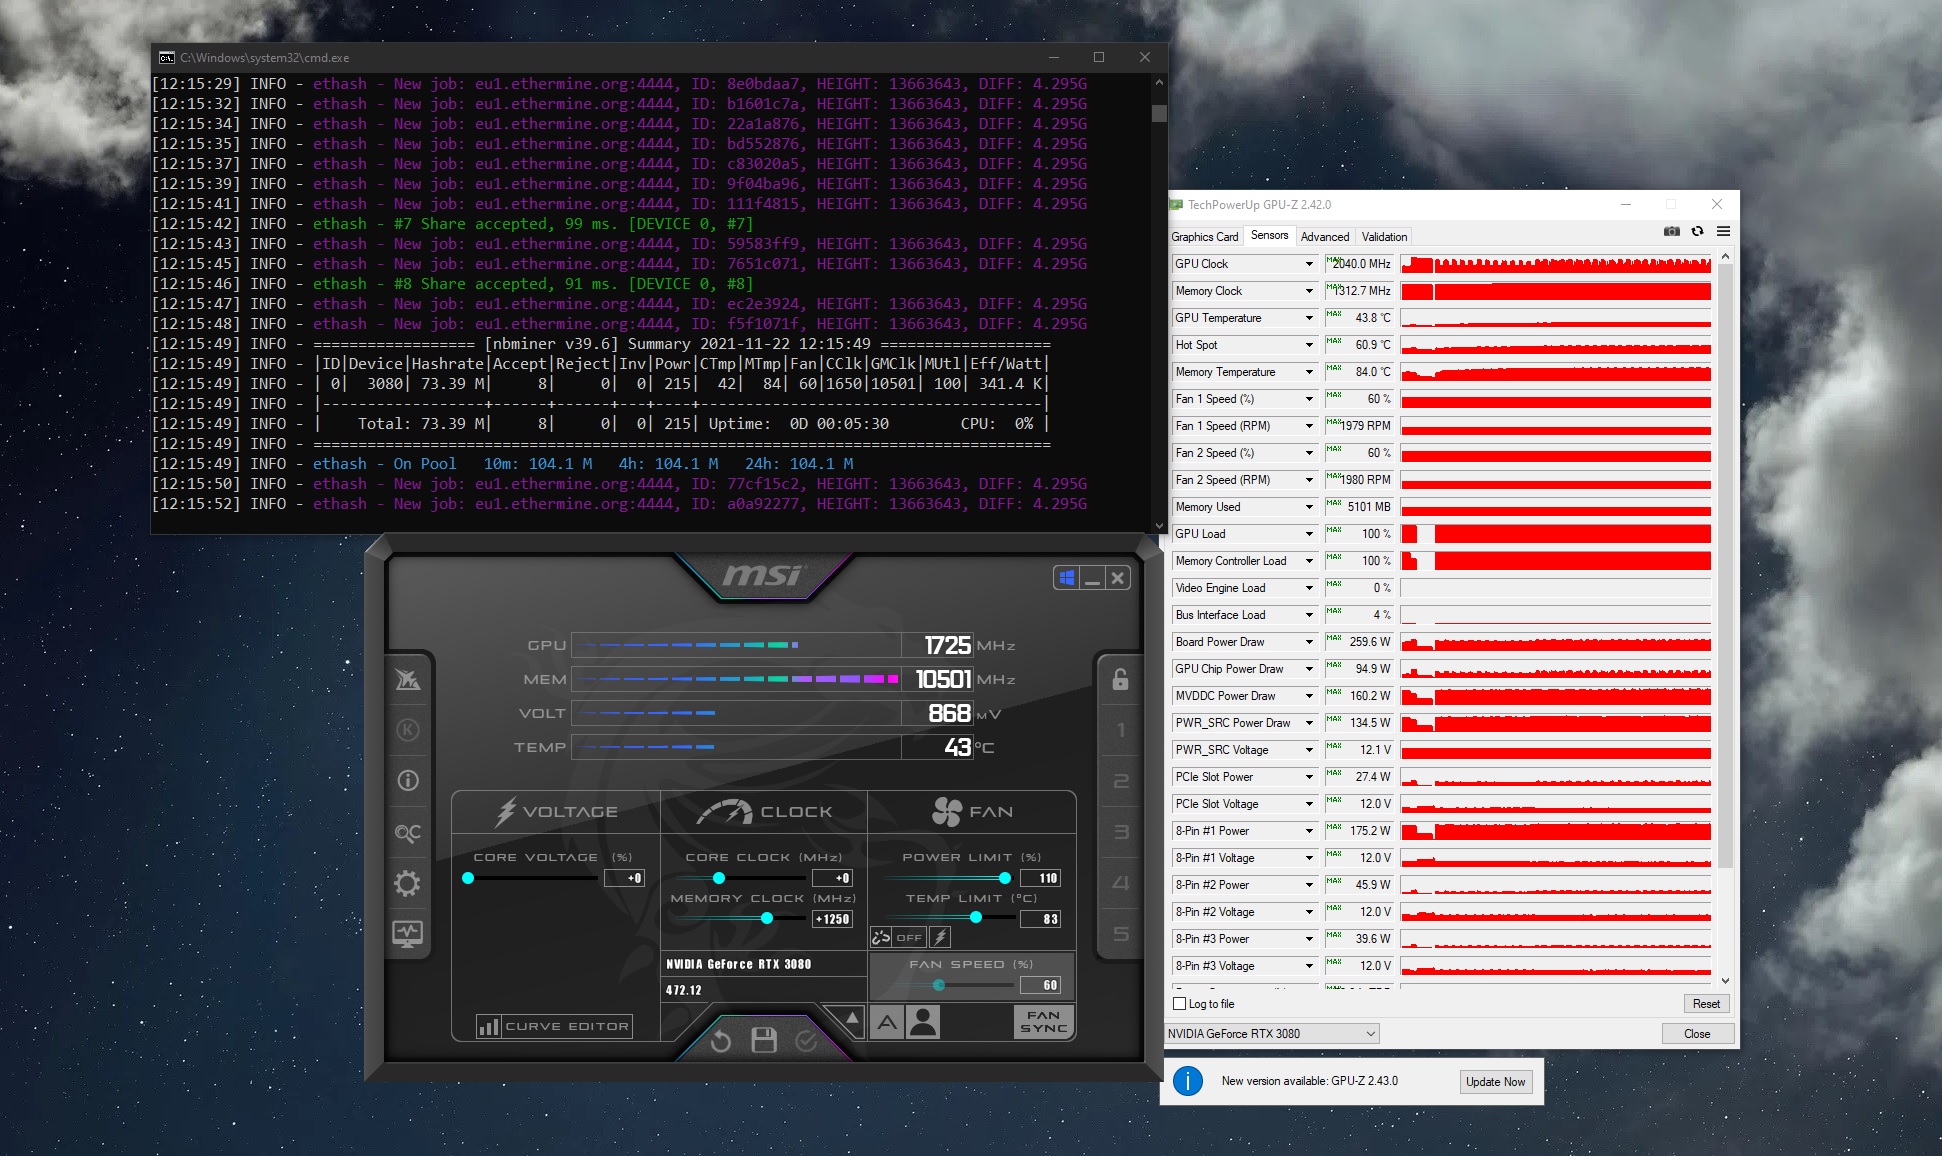The height and width of the screenshot is (1156, 1942).
Task: Click the Fan Speed slider handle
Action: tap(938, 985)
